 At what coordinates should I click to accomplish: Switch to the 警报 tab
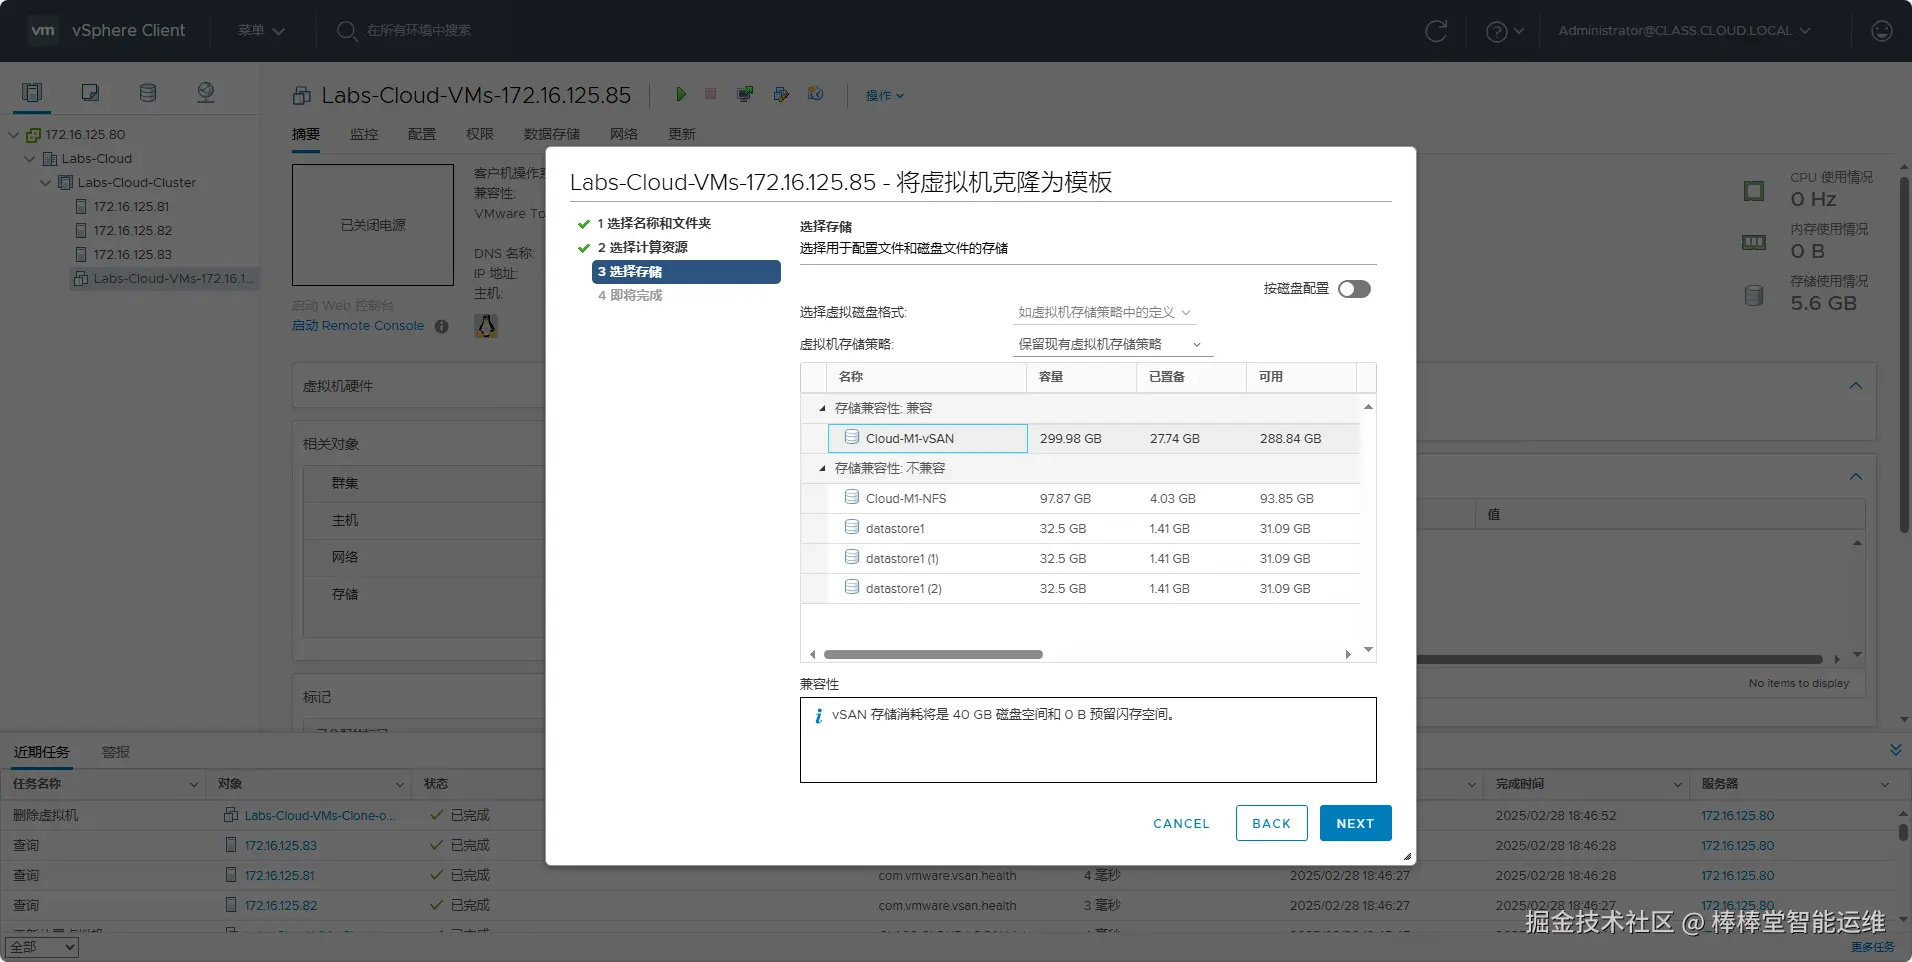(x=116, y=752)
